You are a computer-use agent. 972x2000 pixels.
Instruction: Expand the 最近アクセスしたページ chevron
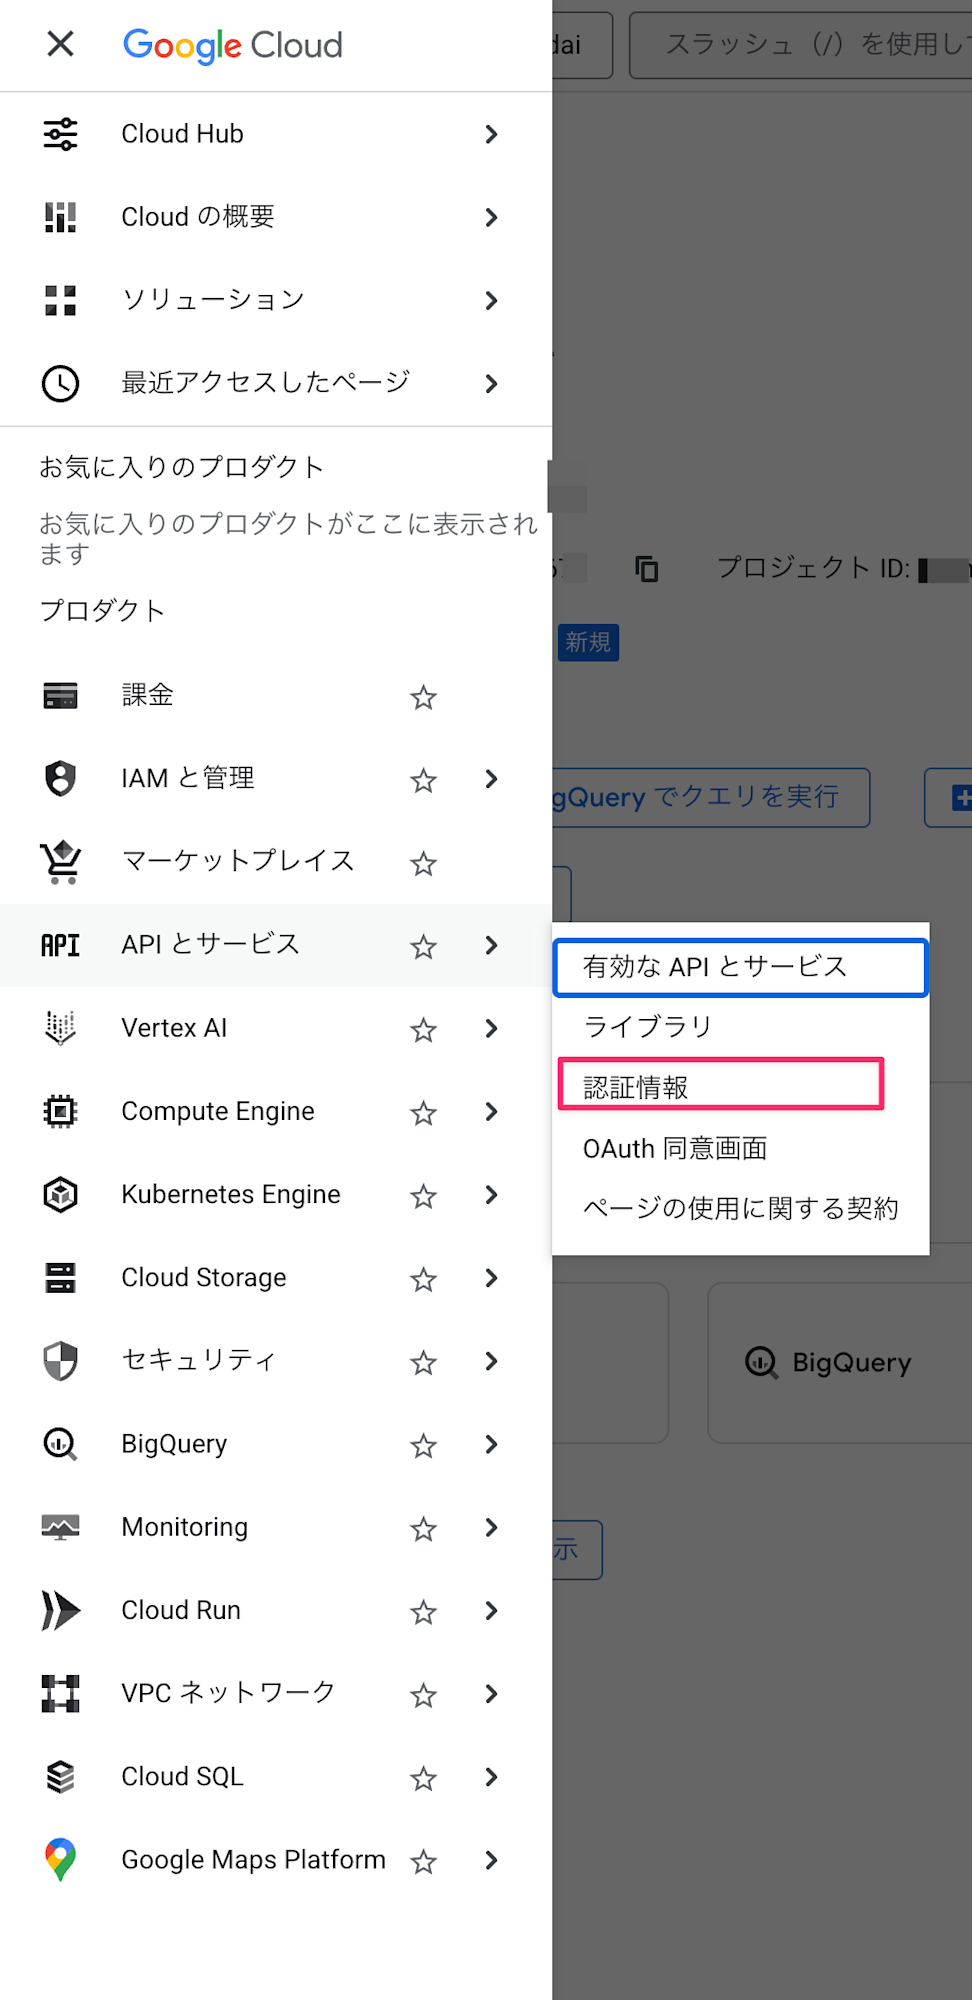491,383
